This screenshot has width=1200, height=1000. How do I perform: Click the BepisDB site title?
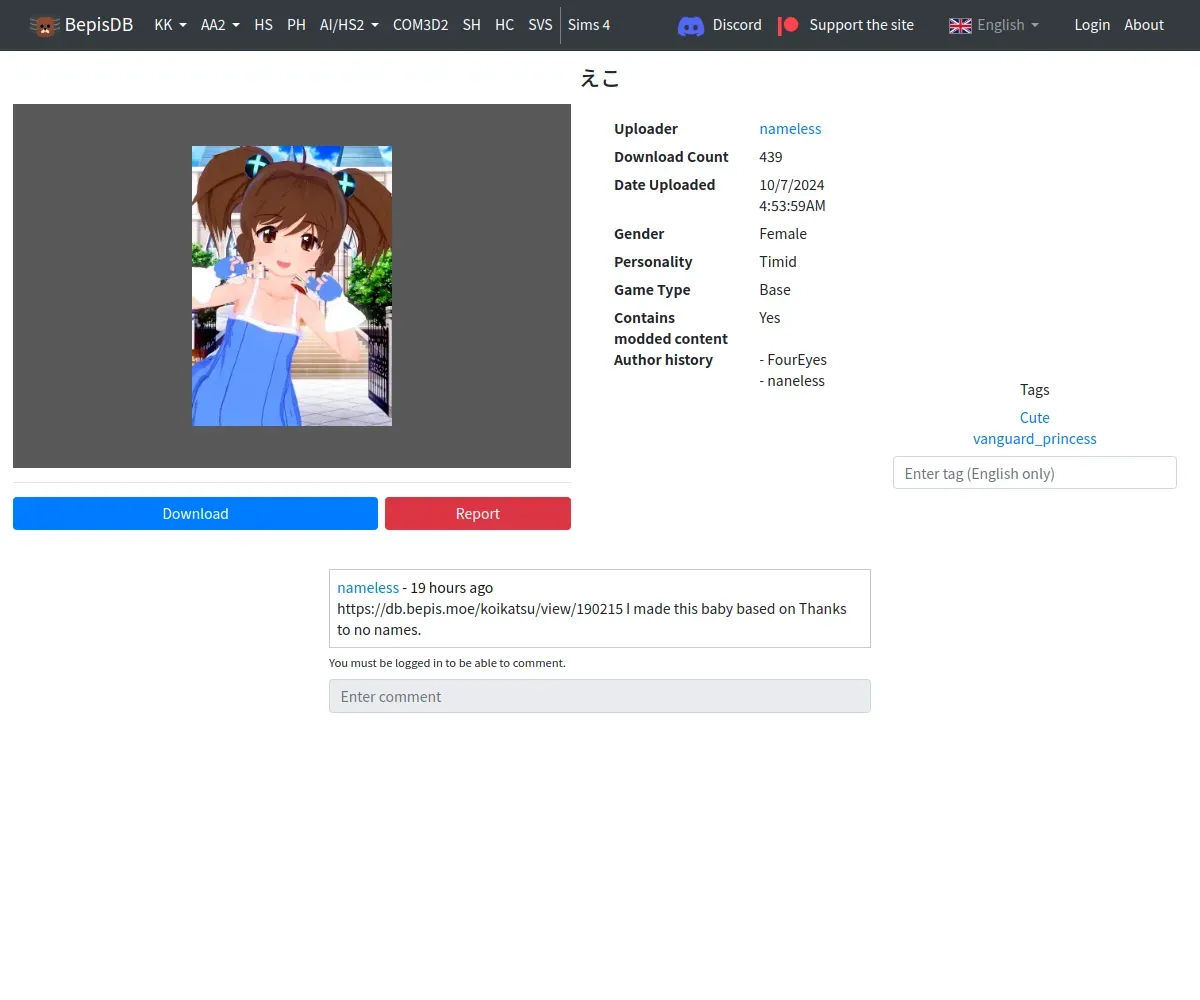tap(99, 25)
